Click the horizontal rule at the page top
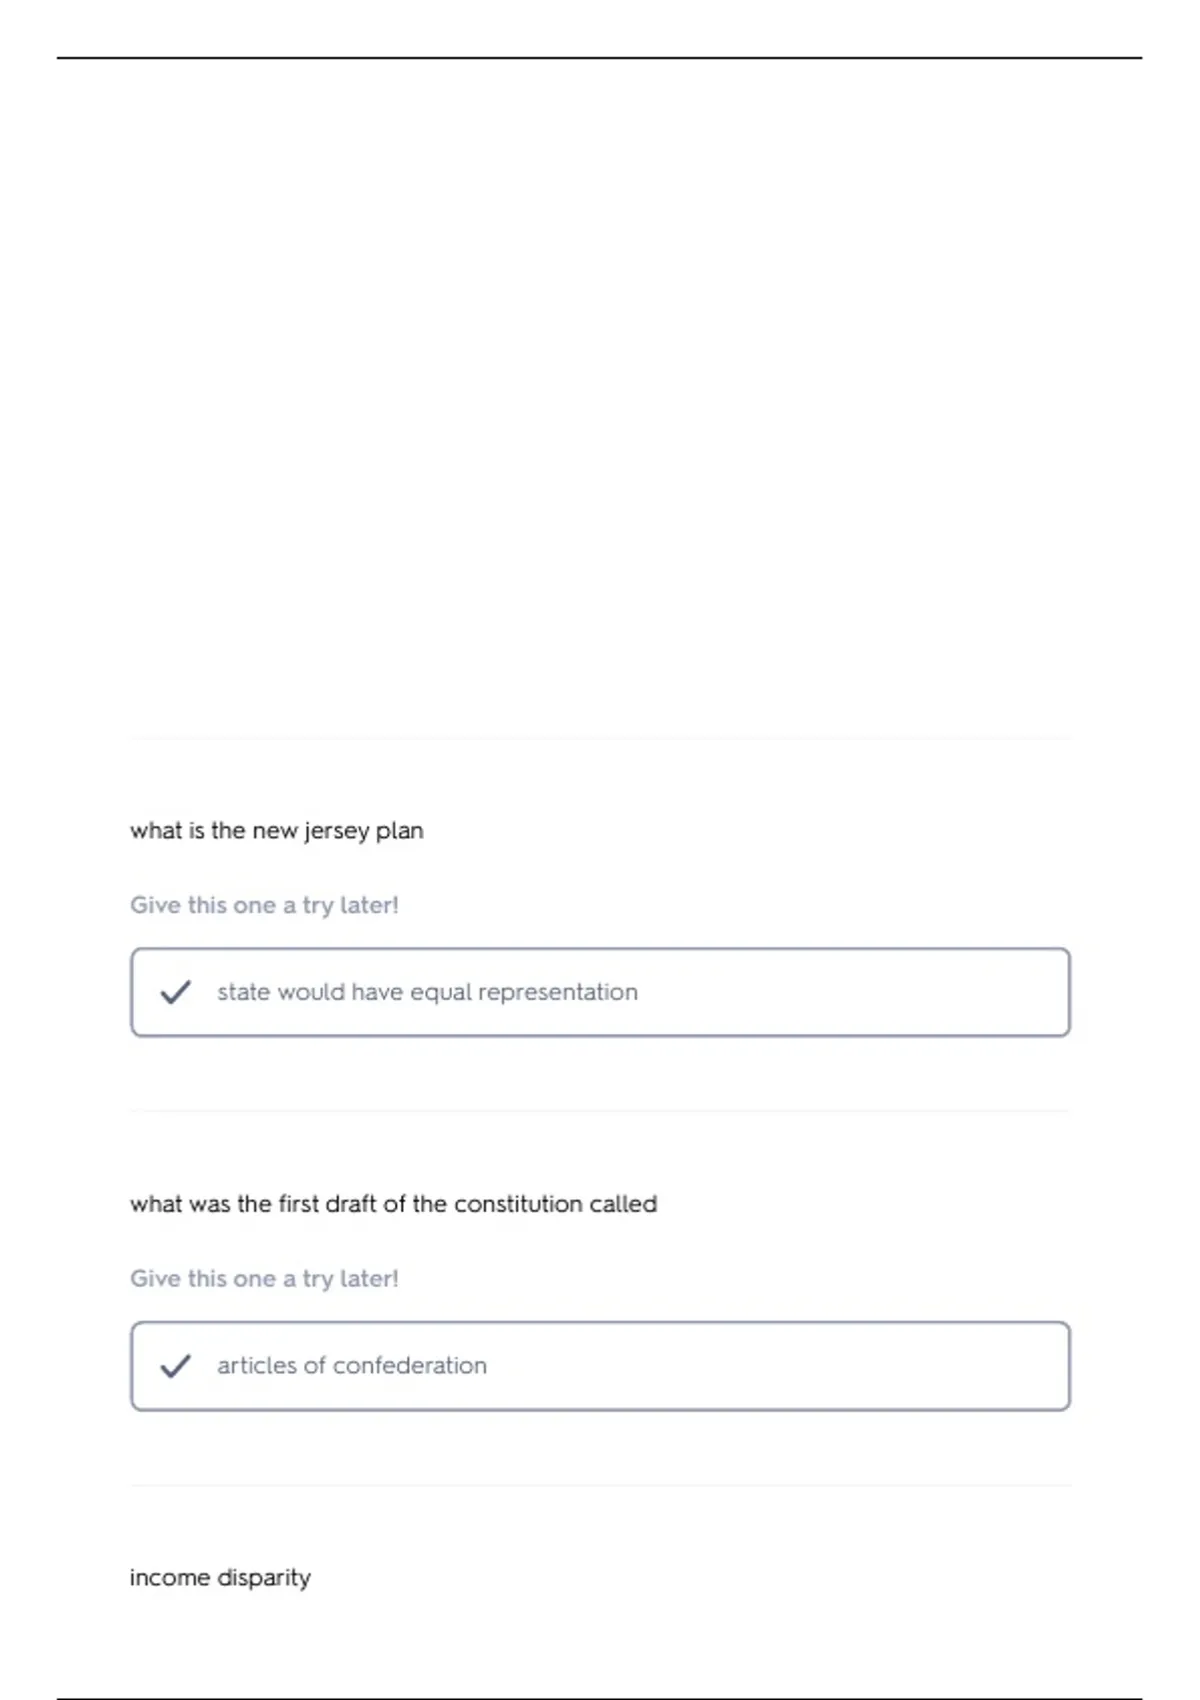The image size is (1200, 1700). point(600,58)
